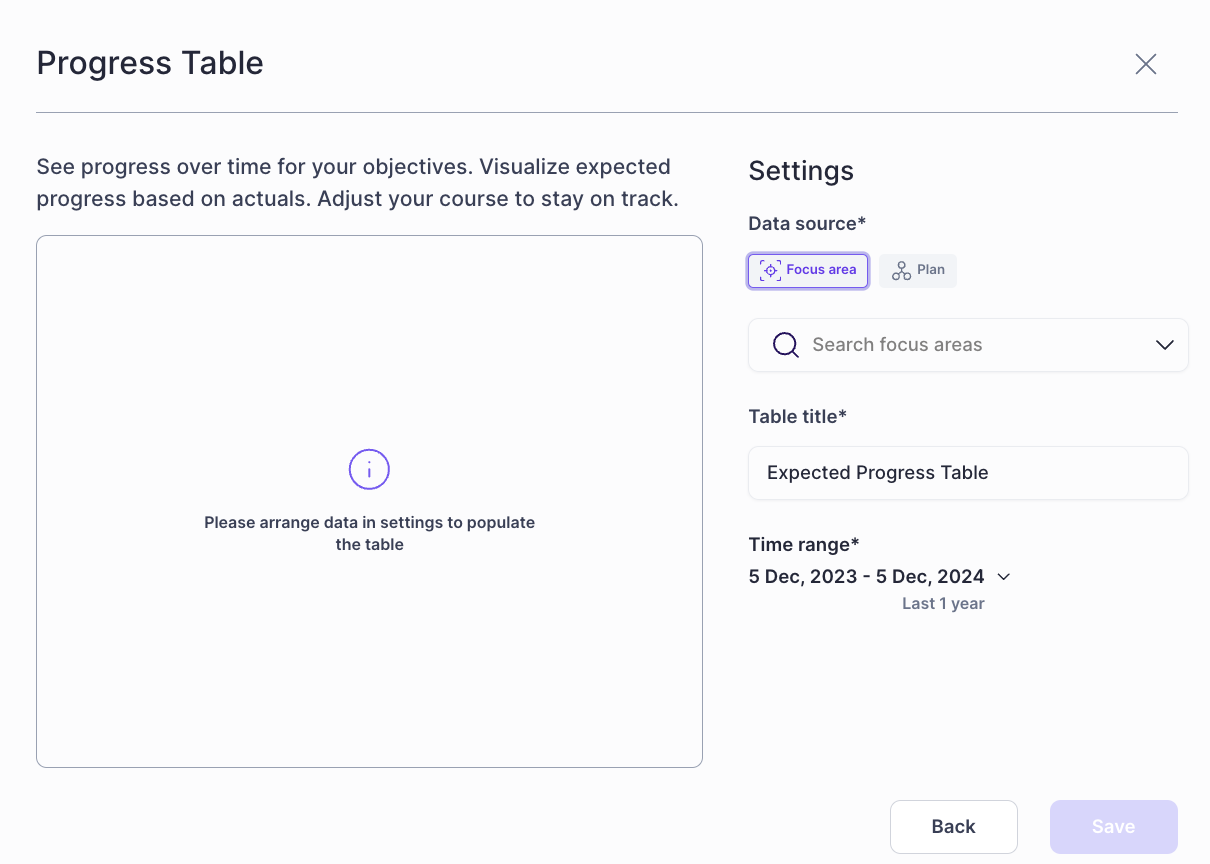The width and height of the screenshot is (1210, 864).
Task: Click the Progress Table title heading
Action: click(150, 63)
